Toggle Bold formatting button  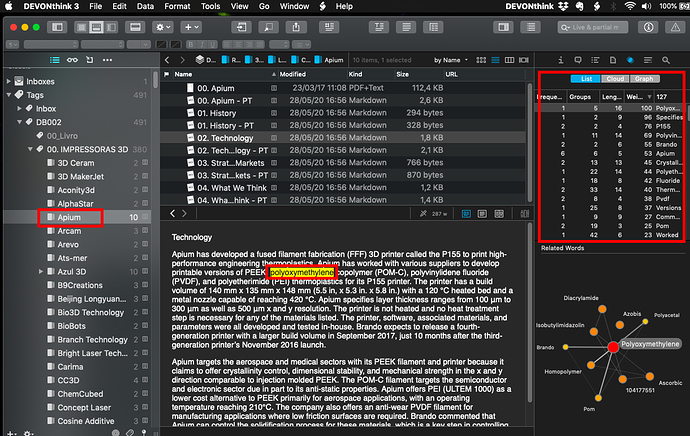pyautogui.click(x=191, y=44)
